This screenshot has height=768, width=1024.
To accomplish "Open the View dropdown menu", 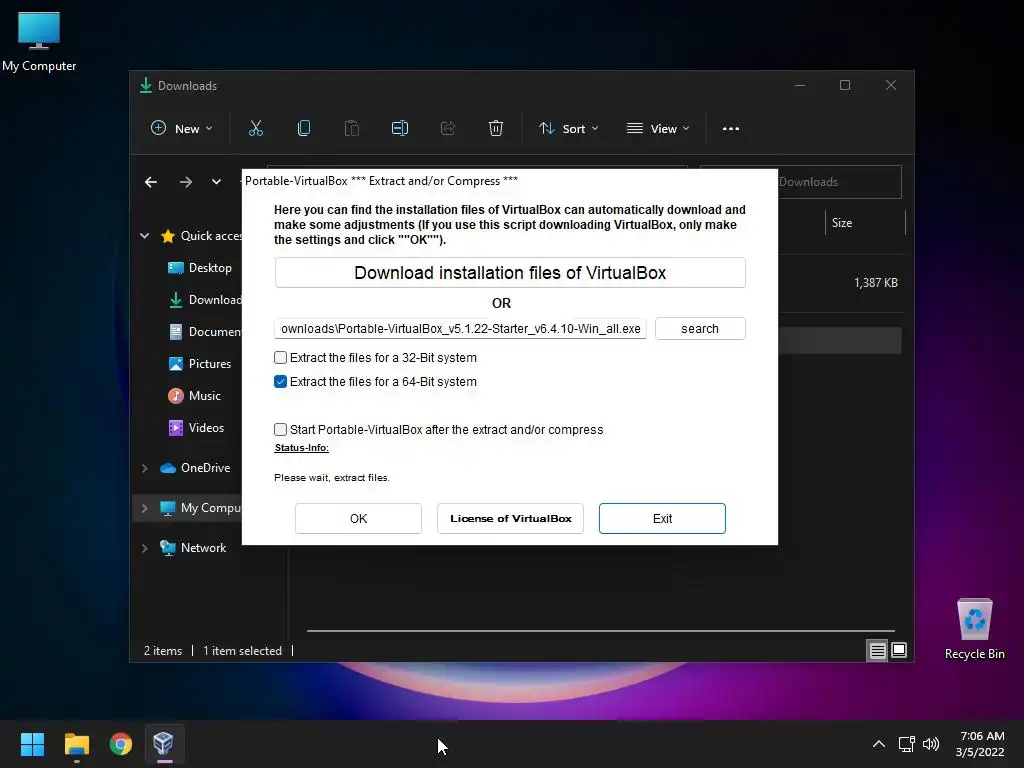I will coord(658,129).
